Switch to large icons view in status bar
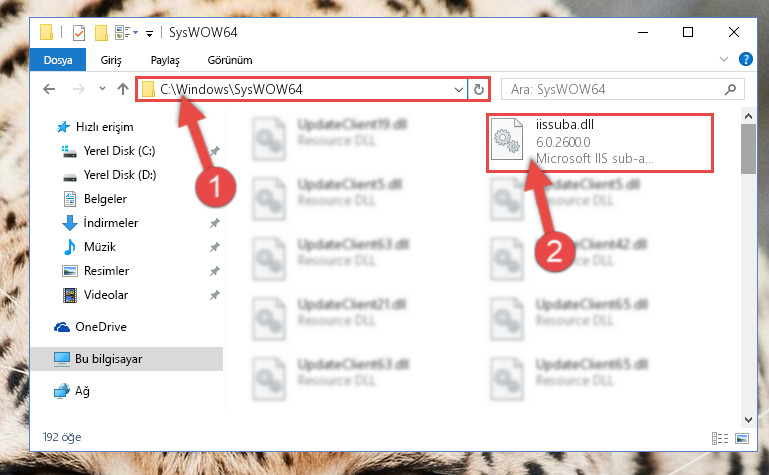769x475 pixels. [x=742, y=438]
